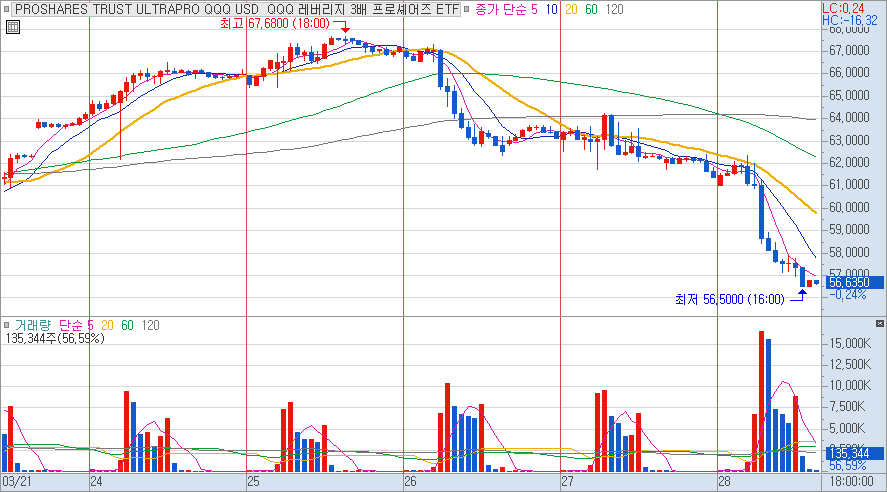Screen dimensions: 887x492
Task: Click the 58,0000 price axis label
Action: 849,252
